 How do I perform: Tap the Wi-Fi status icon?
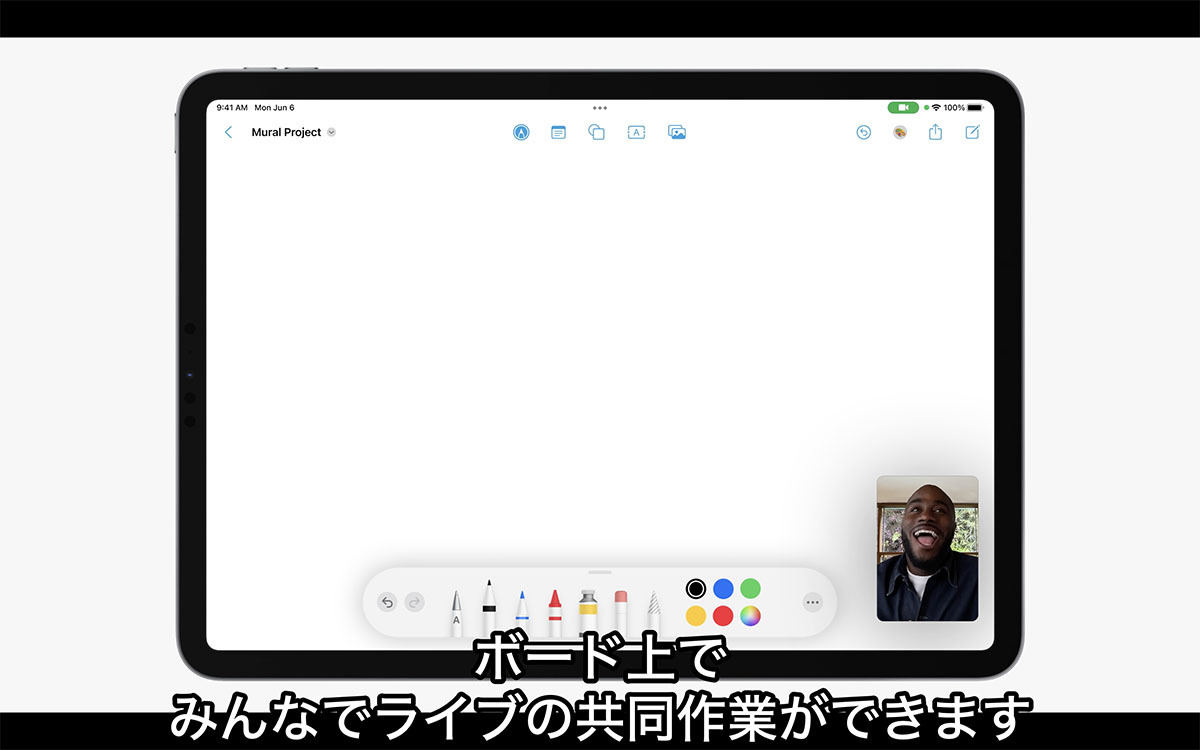(x=936, y=107)
